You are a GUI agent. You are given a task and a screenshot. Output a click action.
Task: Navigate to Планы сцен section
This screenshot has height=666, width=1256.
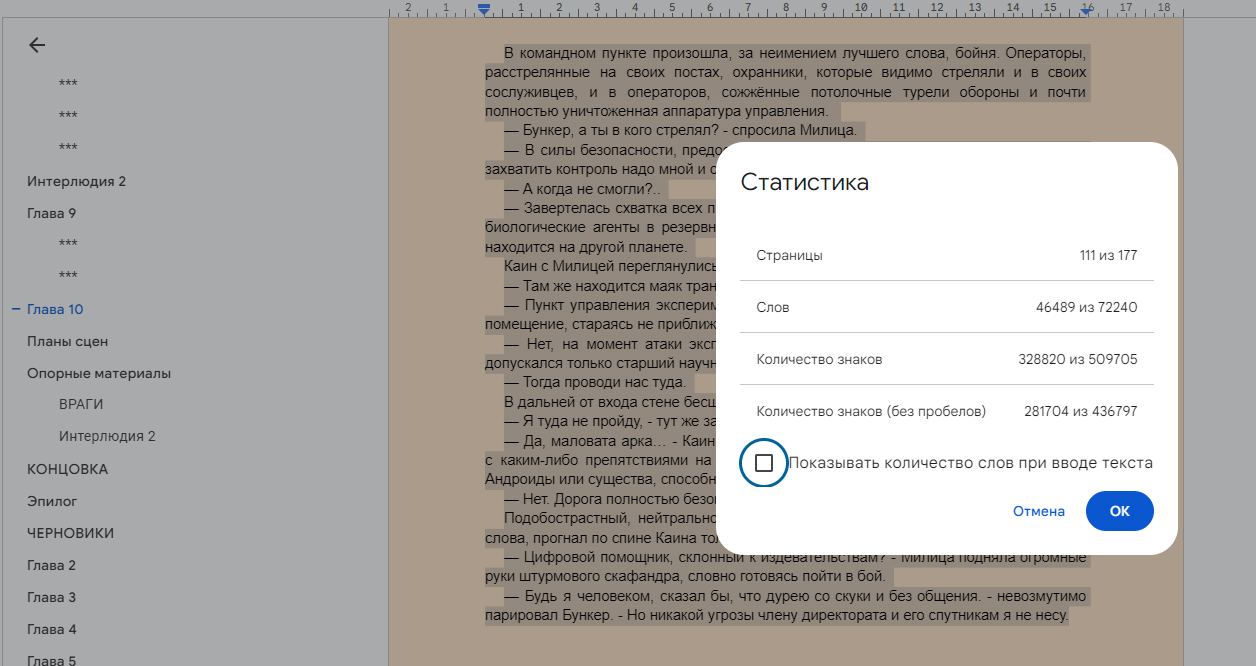[x=67, y=341]
